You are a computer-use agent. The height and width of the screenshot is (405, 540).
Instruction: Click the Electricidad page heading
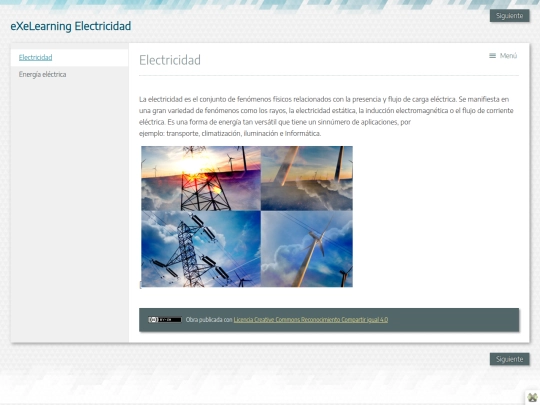pos(170,60)
